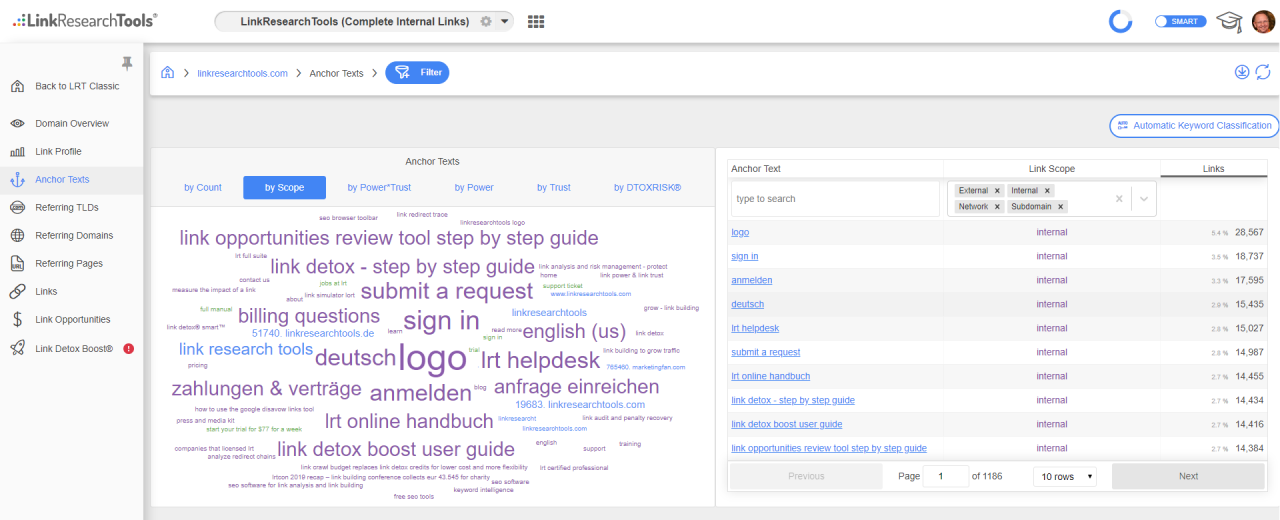Click the Referring Domains globe icon
The height and width of the screenshot is (520, 1280).
(x=17, y=236)
